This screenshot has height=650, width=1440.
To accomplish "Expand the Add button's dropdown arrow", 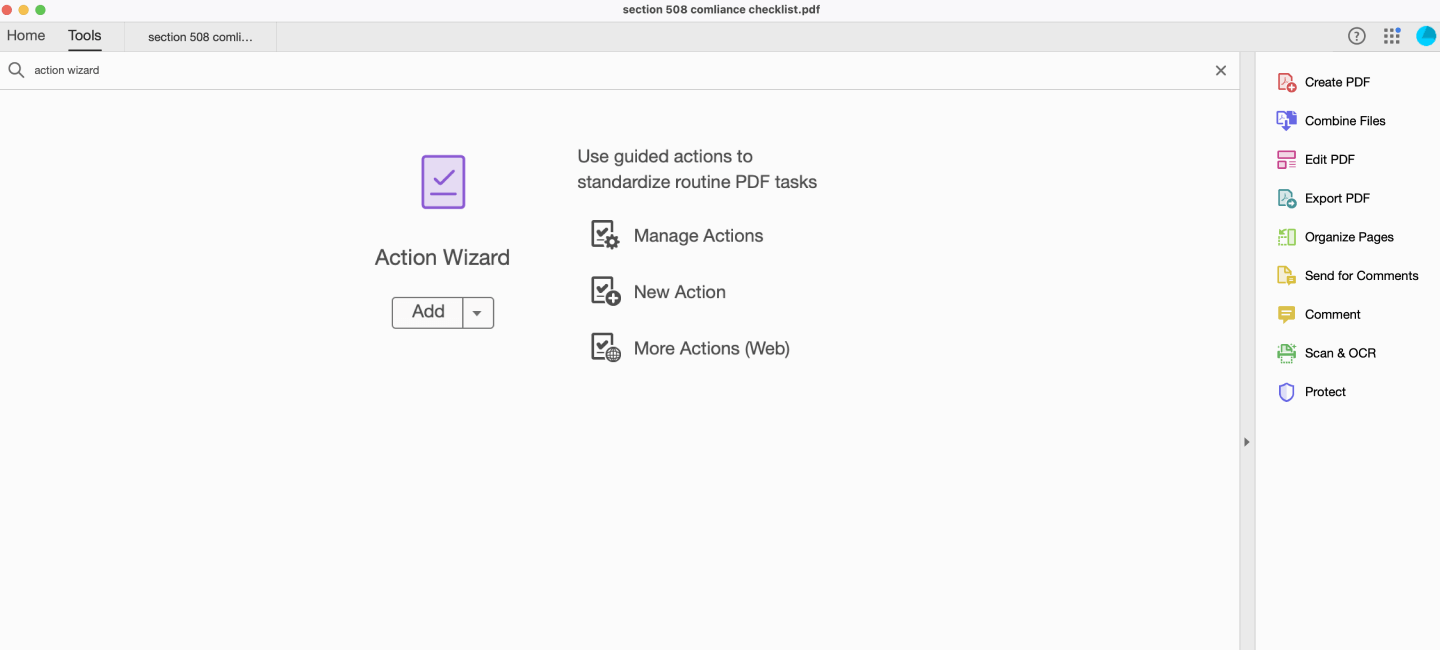I will click(x=477, y=312).
